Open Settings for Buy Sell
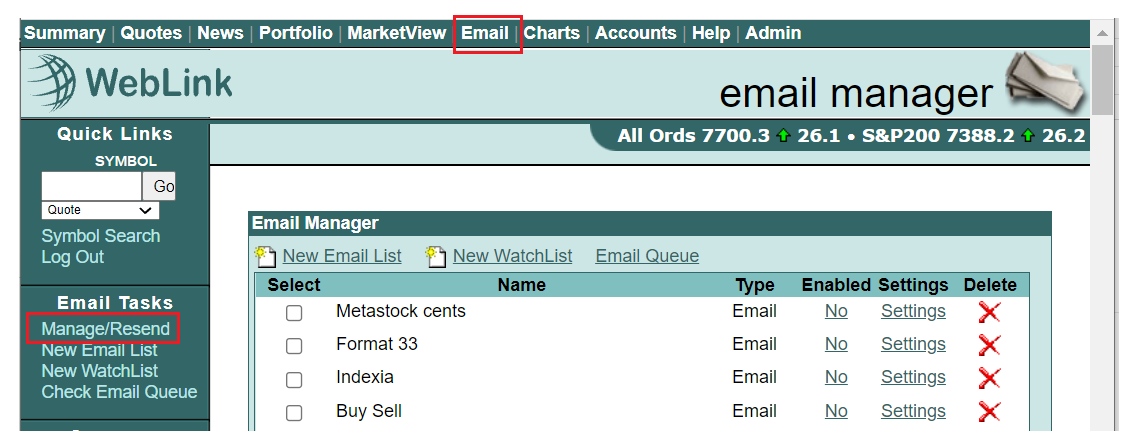This screenshot has width=1144, height=444. 913,411
